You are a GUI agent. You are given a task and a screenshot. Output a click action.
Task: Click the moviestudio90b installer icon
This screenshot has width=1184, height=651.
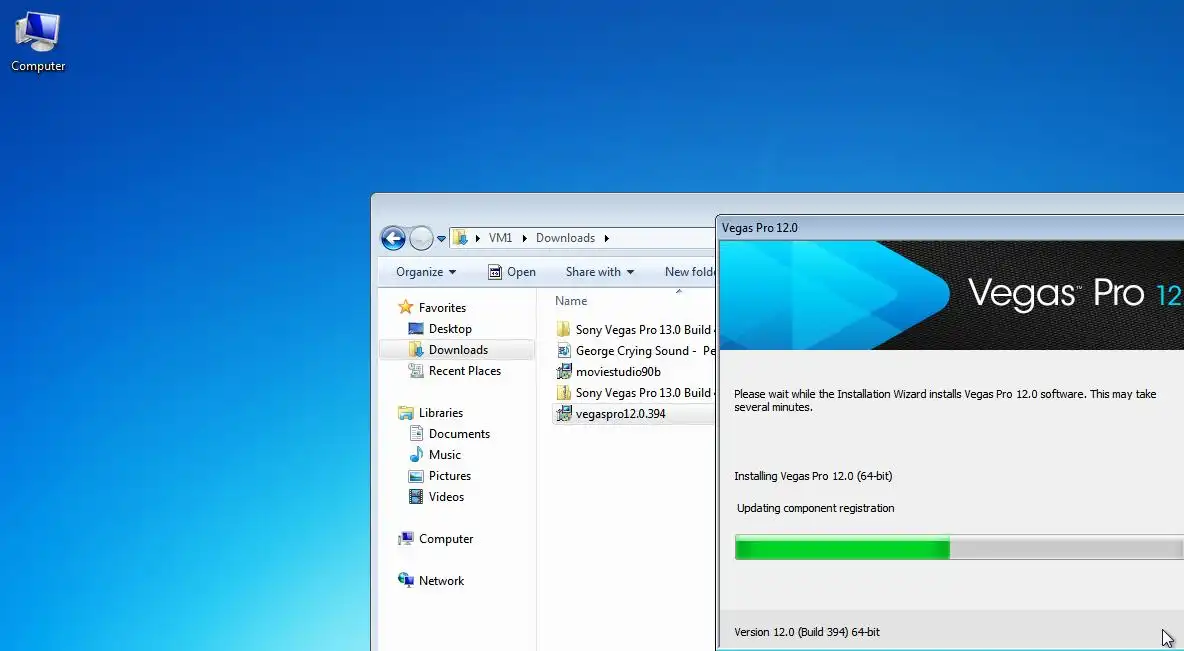pos(563,372)
